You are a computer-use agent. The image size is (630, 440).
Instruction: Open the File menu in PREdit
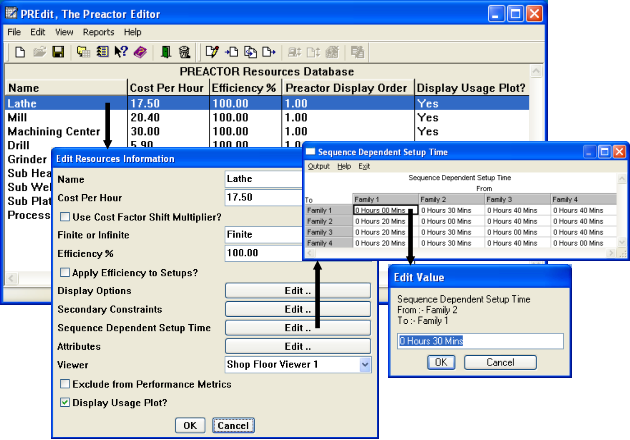14,32
